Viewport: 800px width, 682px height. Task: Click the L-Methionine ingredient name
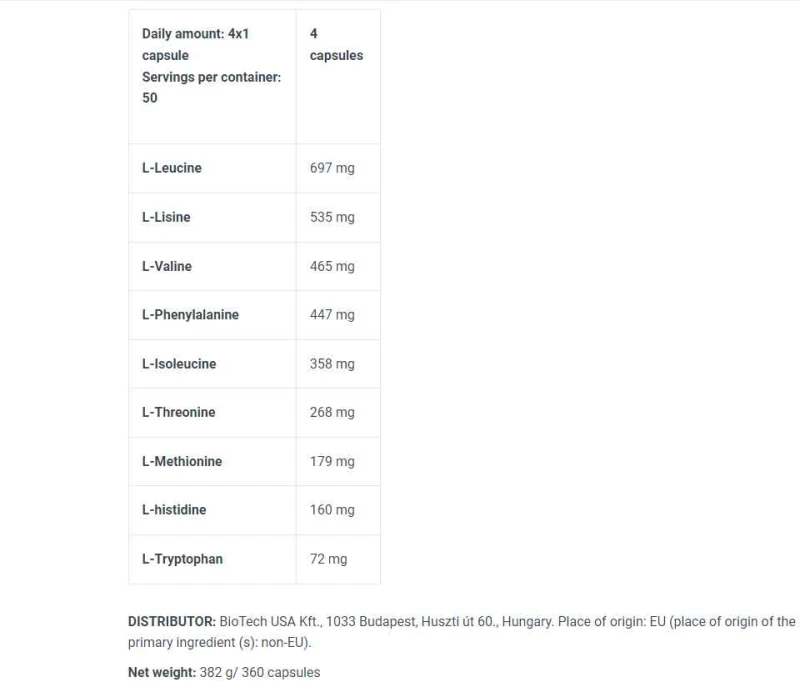(x=182, y=461)
